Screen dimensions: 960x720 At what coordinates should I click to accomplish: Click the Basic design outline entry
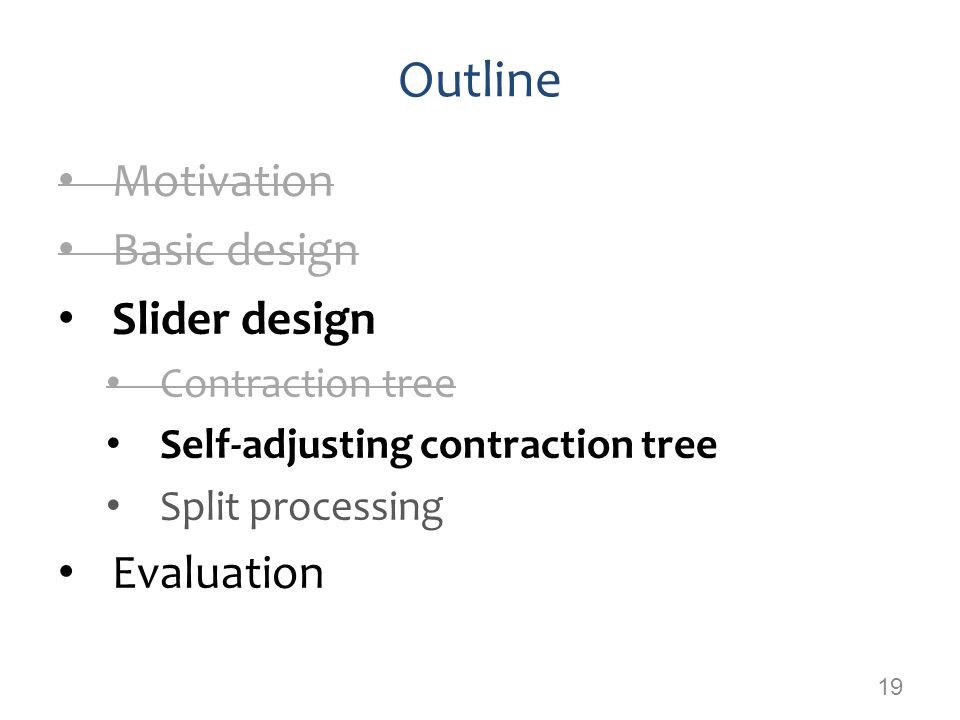236,251
